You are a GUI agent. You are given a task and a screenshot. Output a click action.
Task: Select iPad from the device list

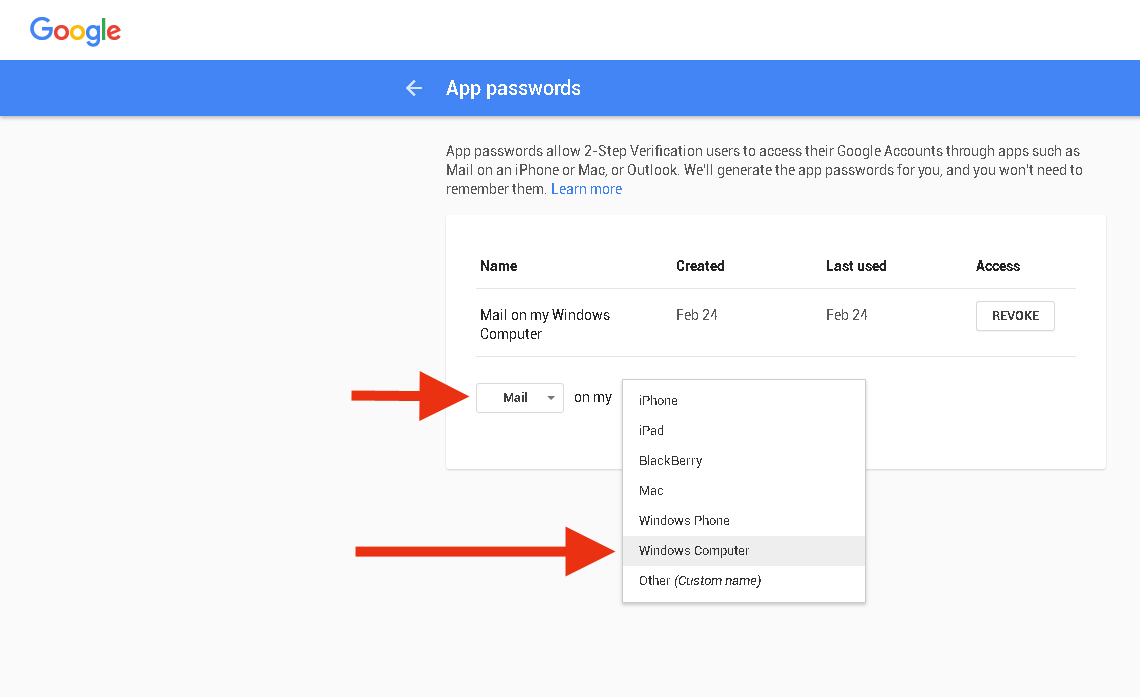click(651, 430)
